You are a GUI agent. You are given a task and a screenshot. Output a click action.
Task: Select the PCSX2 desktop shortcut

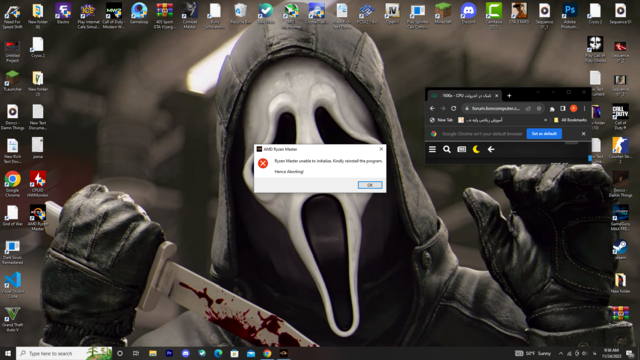click(x=367, y=13)
